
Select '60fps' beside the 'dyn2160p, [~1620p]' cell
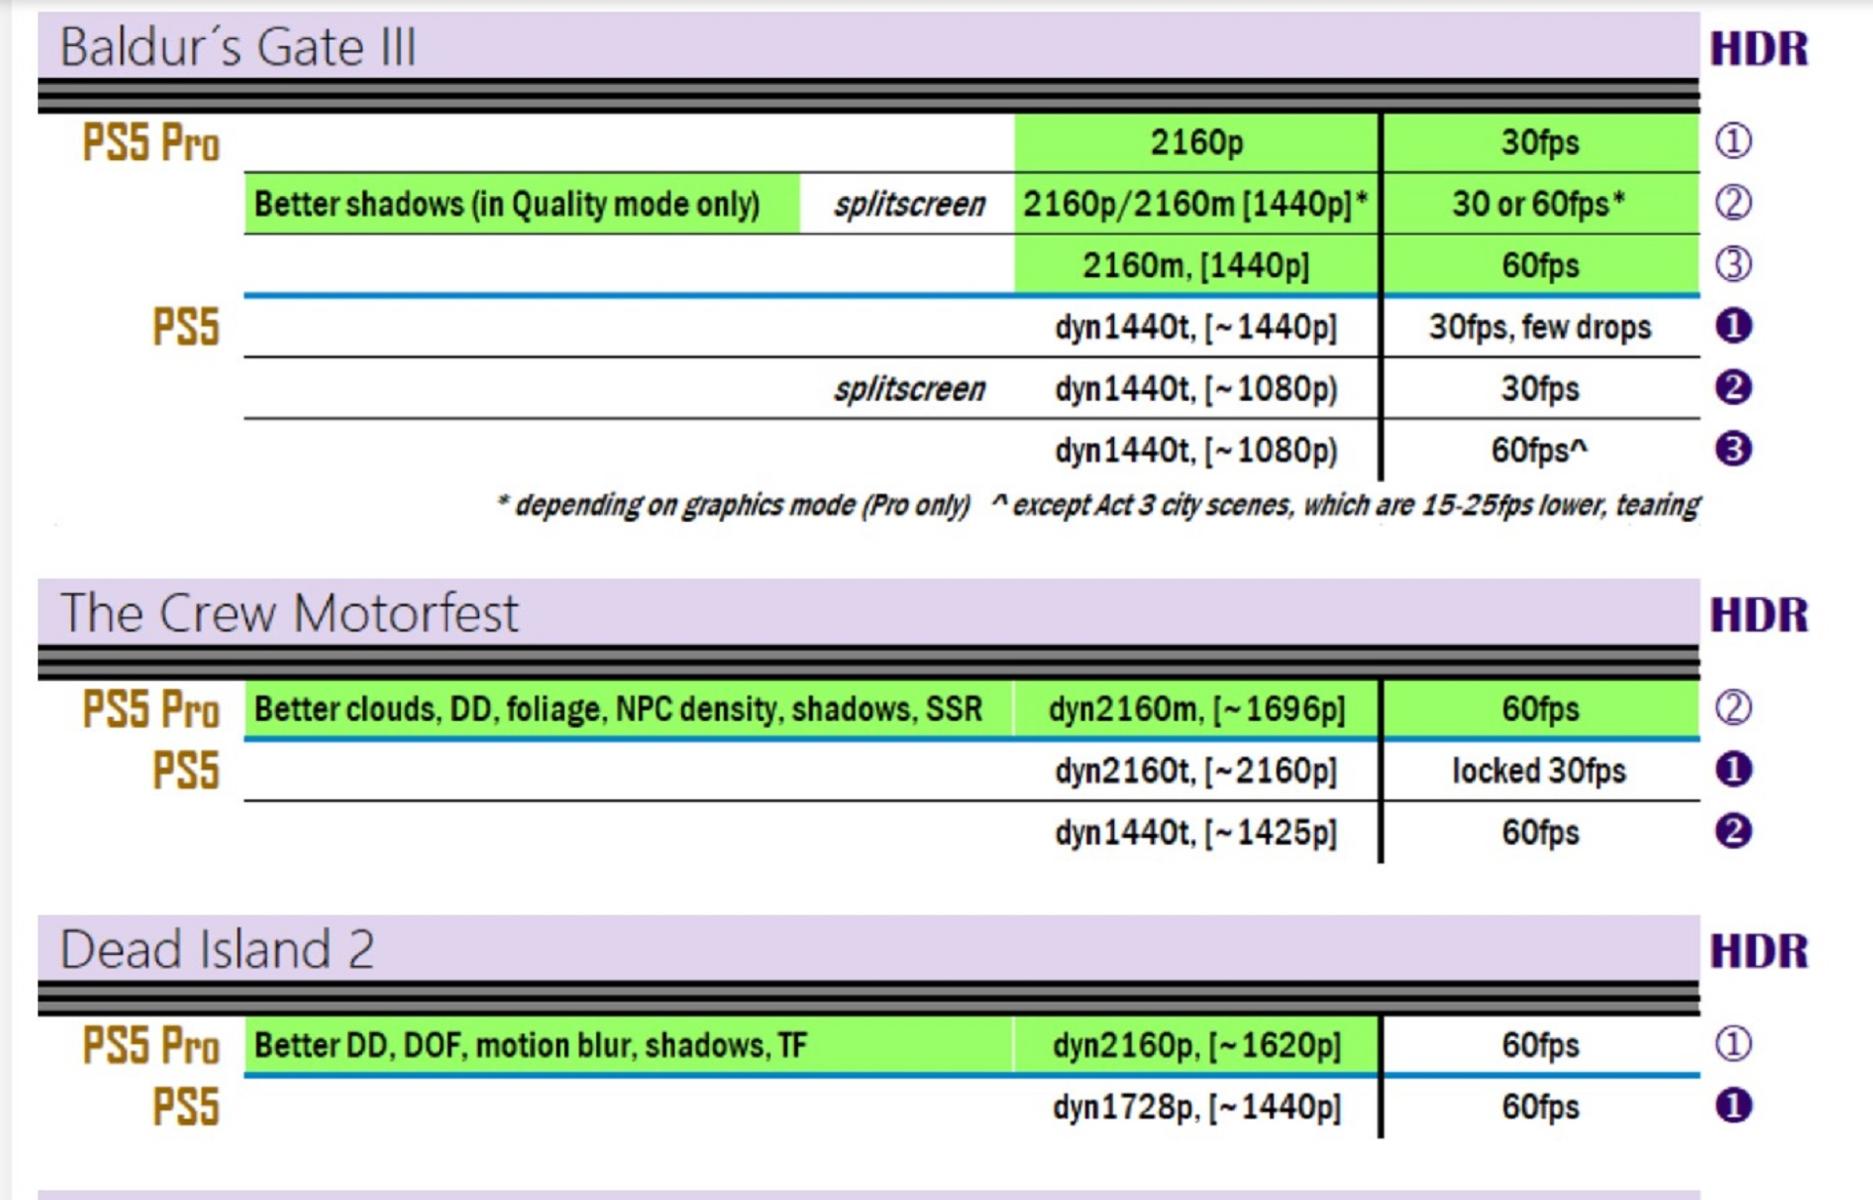(x=1540, y=1046)
